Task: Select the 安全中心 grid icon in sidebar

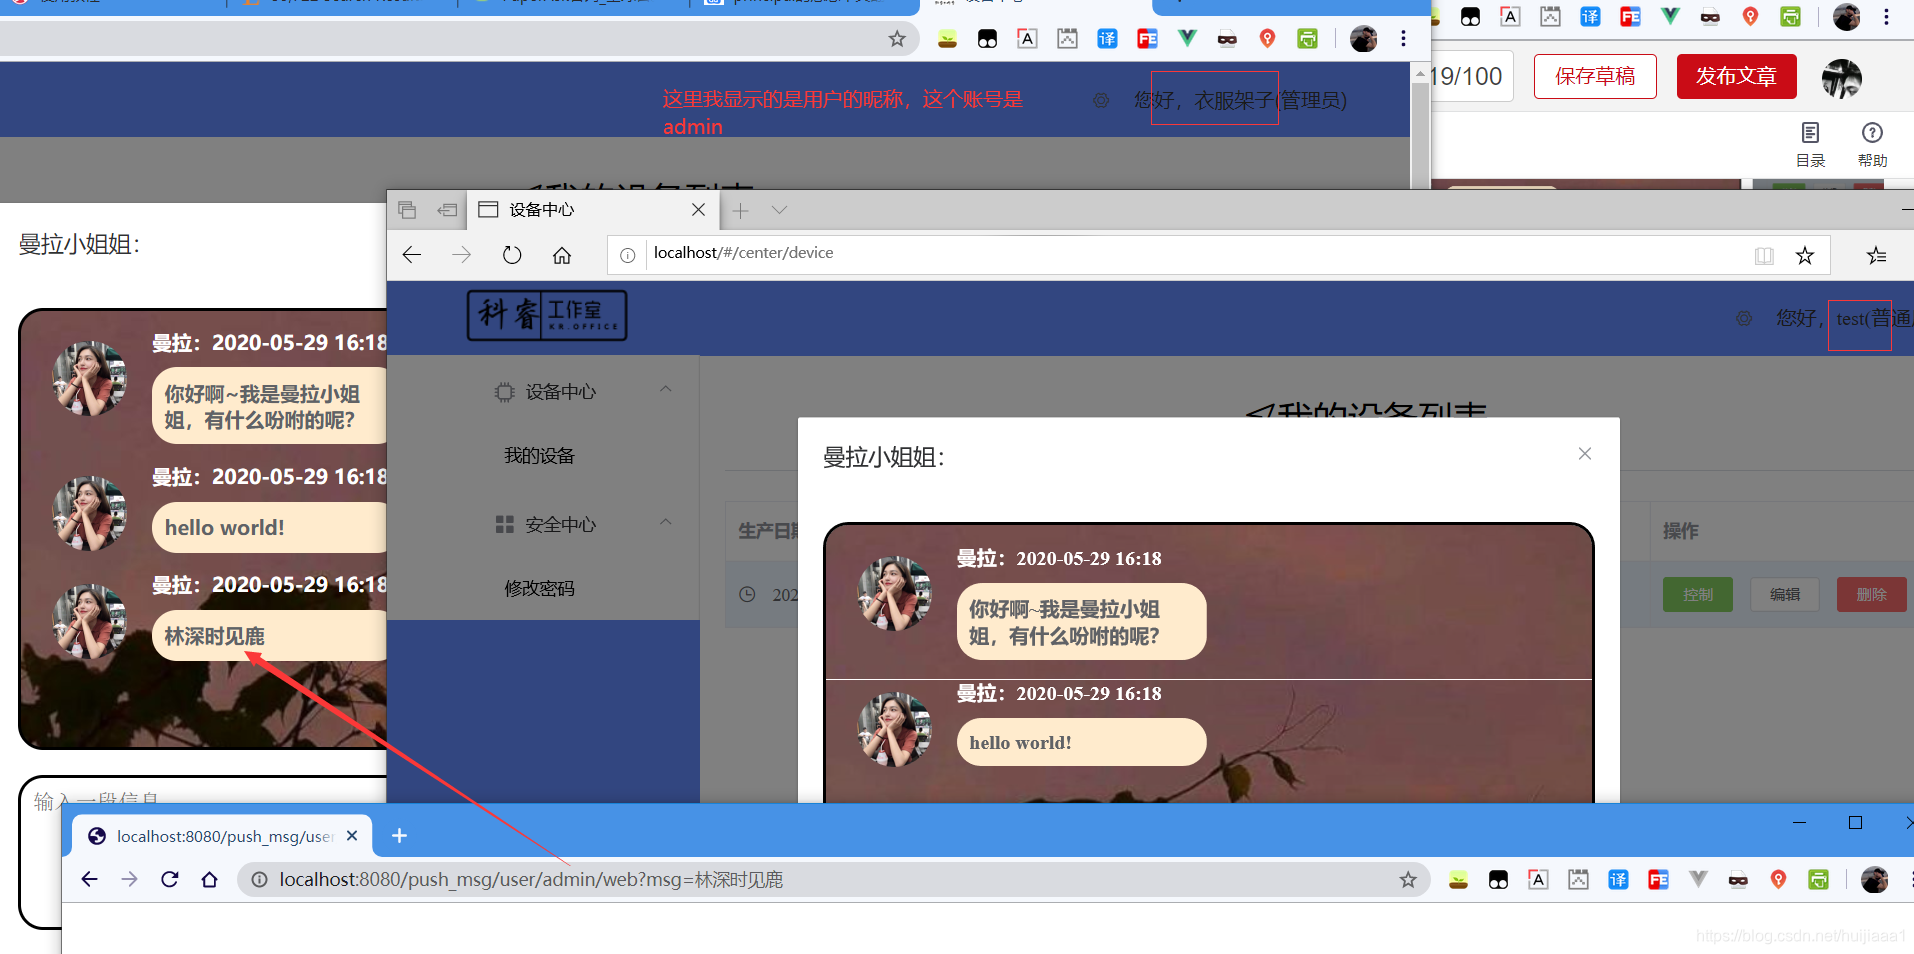Action: 504,523
